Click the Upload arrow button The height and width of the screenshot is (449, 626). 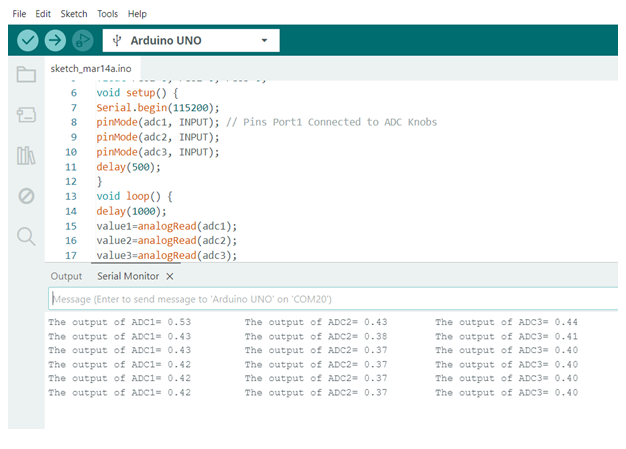55,41
